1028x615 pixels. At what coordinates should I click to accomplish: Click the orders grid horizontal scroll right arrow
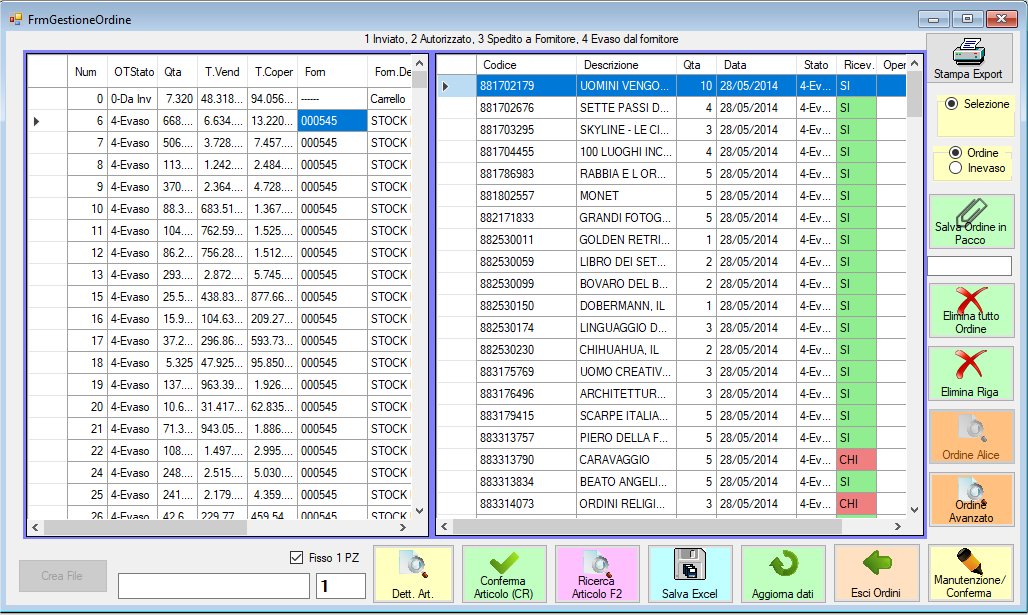click(x=403, y=527)
